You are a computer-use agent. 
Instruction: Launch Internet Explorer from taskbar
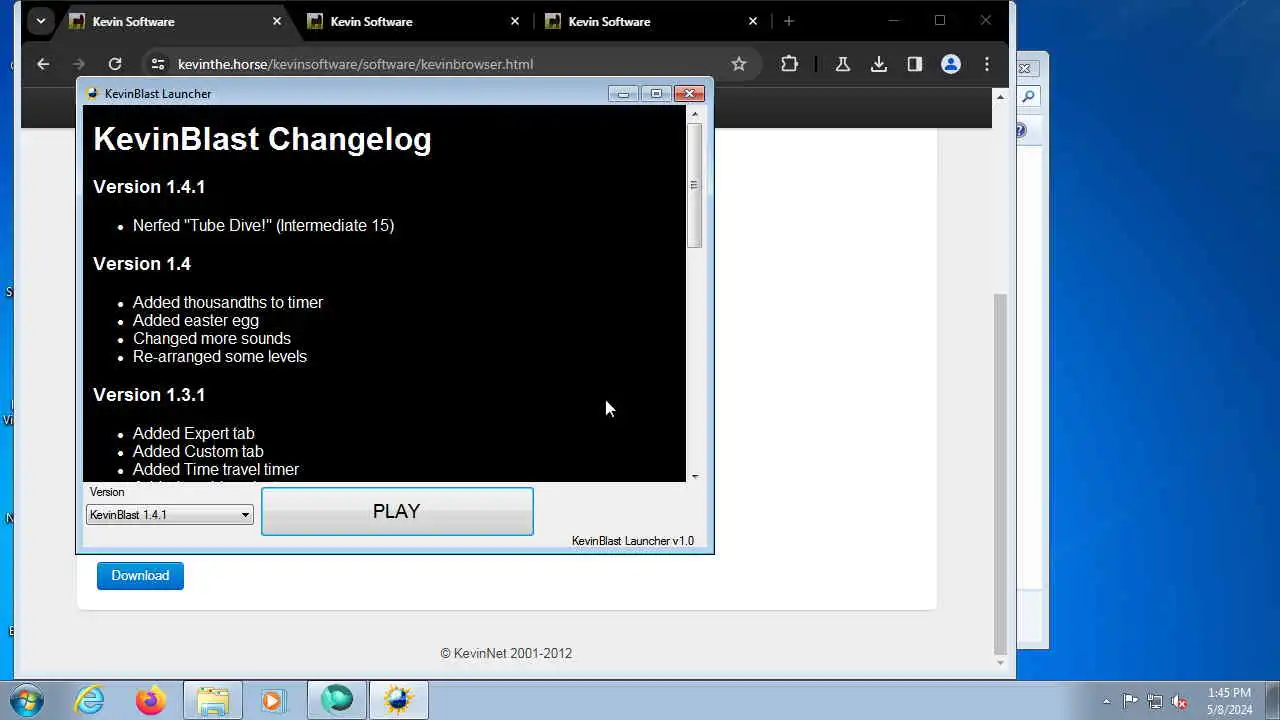[90, 700]
